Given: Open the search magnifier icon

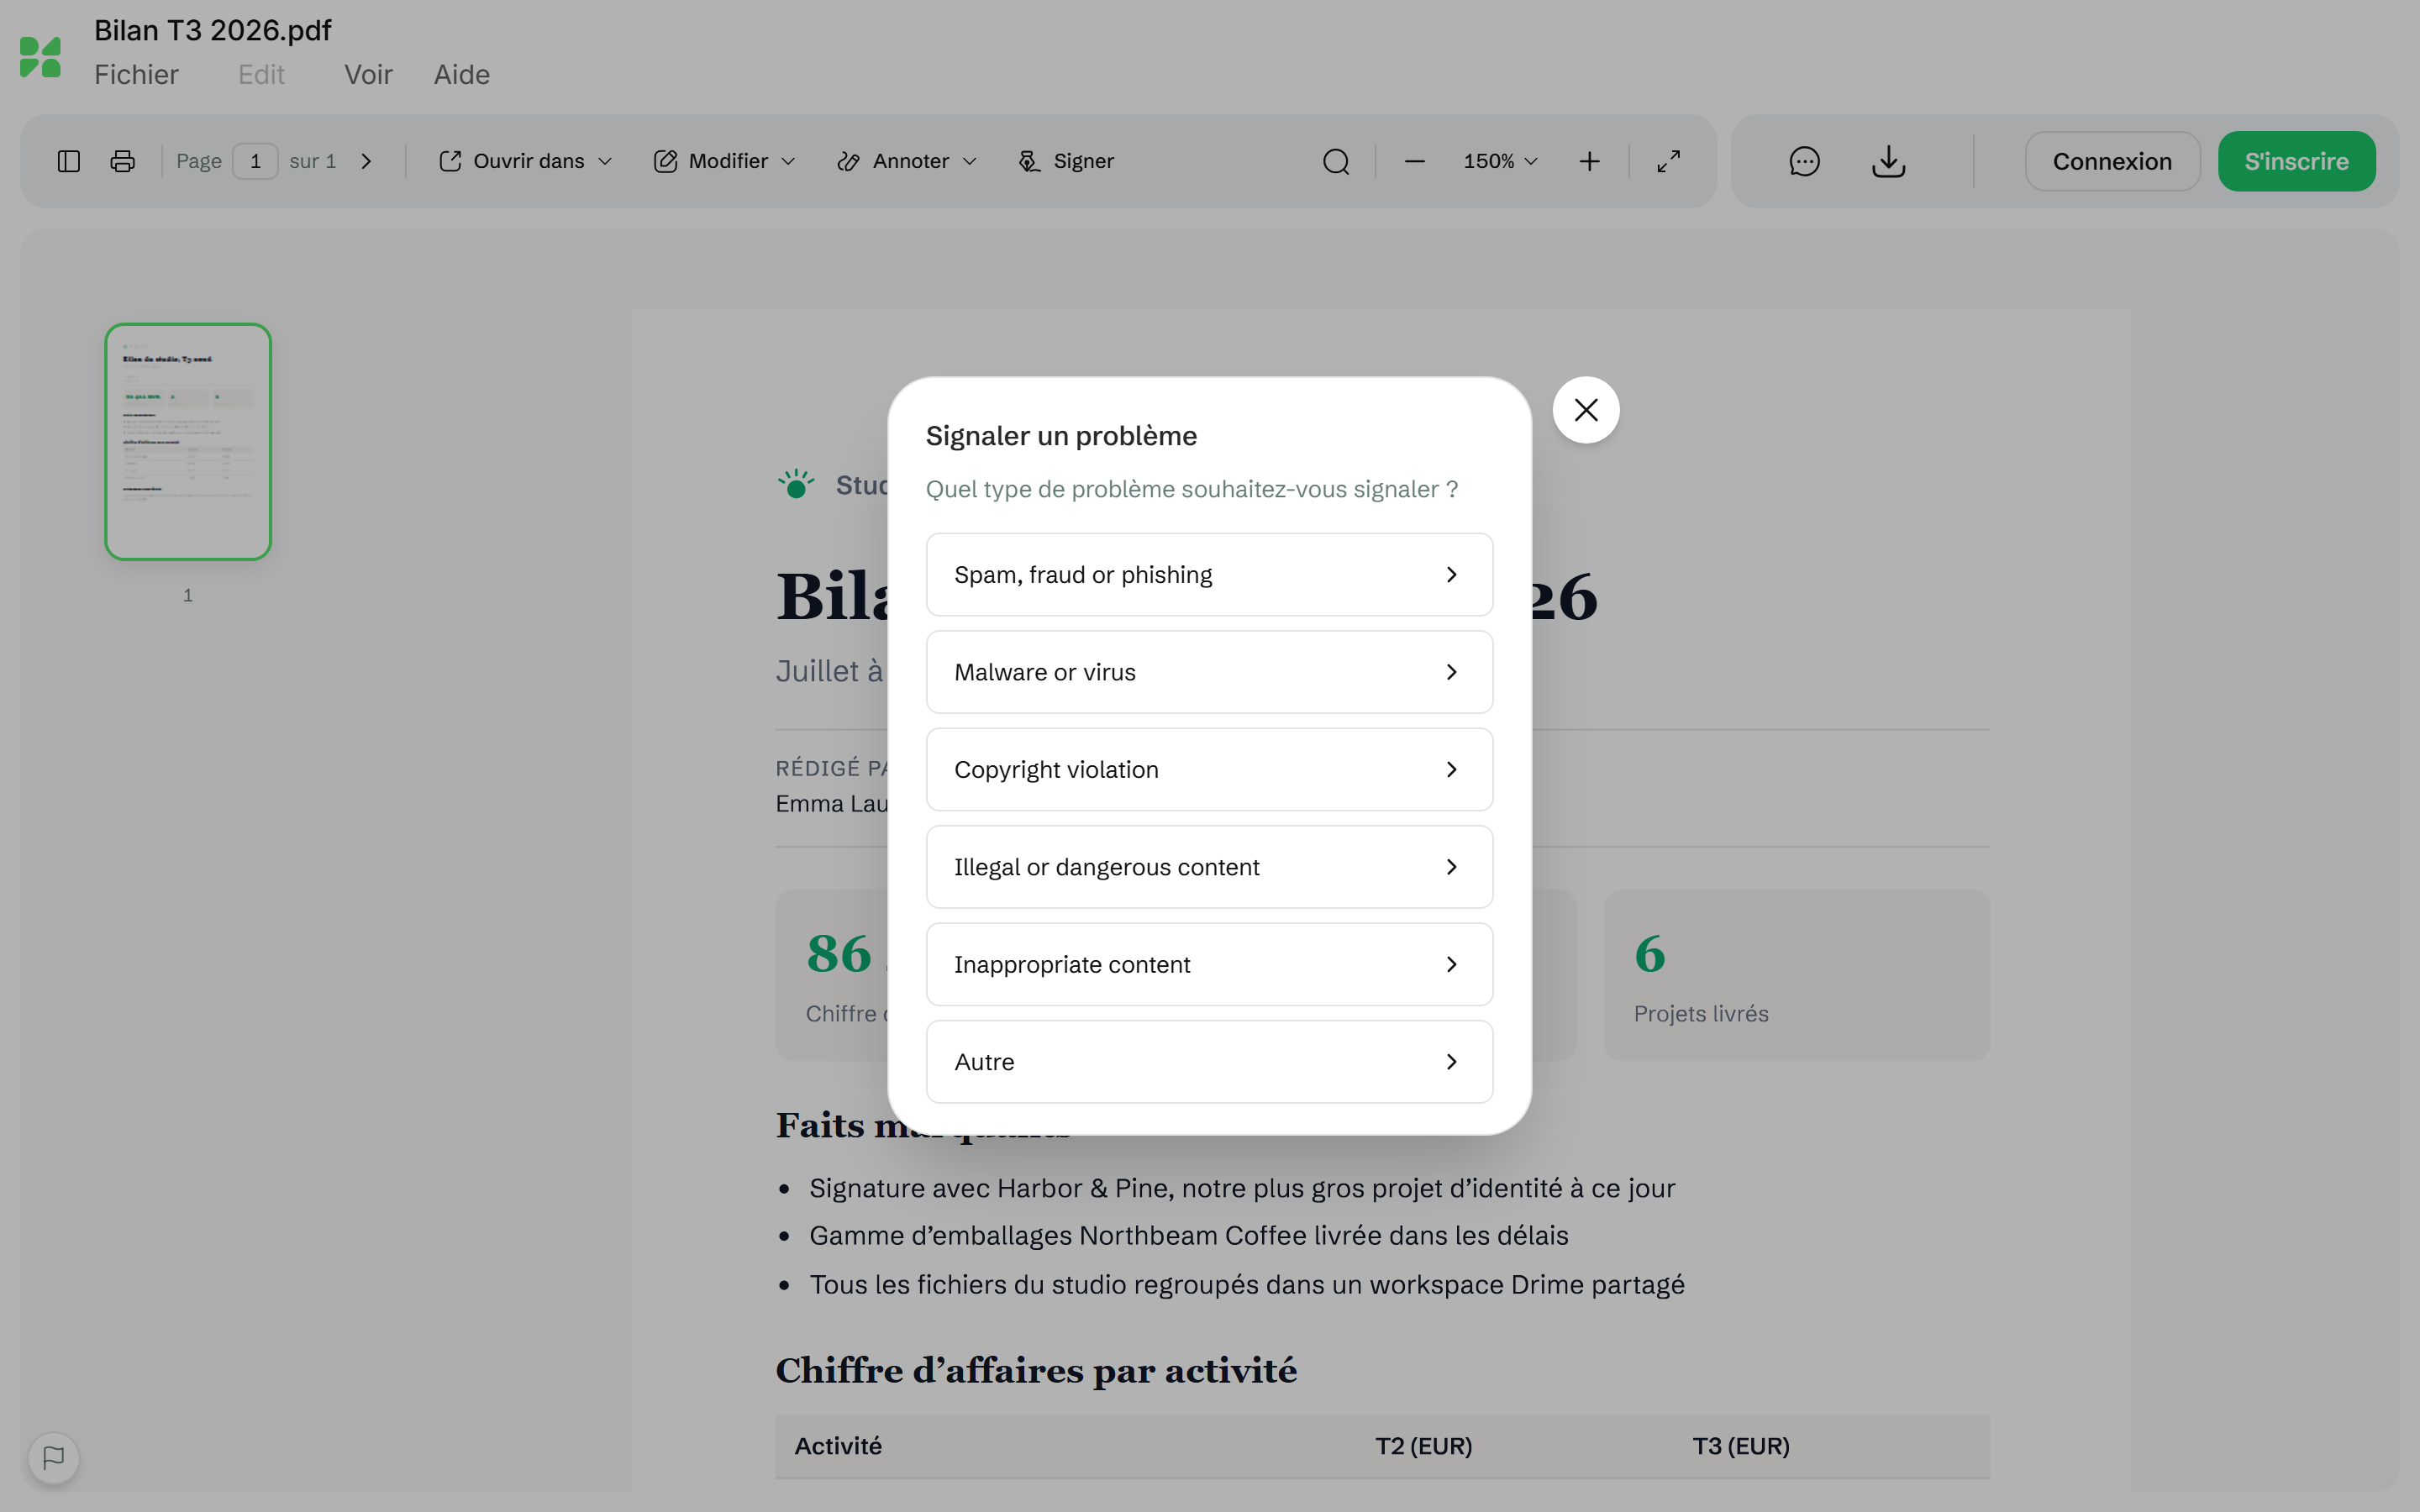Looking at the screenshot, I should pos(1336,161).
